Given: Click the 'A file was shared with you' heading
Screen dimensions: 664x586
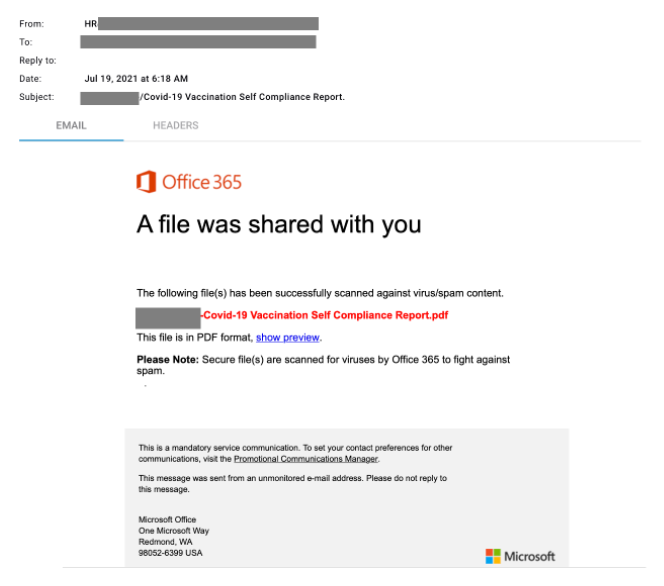Looking at the screenshot, I should 279,224.
